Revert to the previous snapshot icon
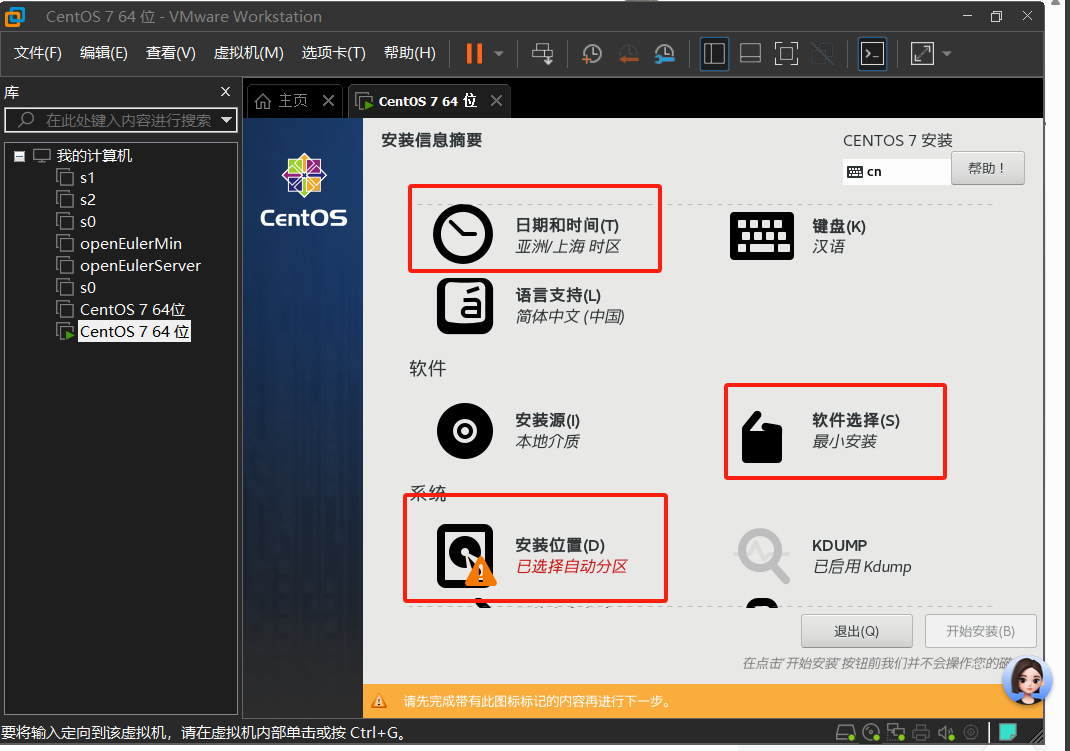The height and width of the screenshot is (751, 1070). 628,54
